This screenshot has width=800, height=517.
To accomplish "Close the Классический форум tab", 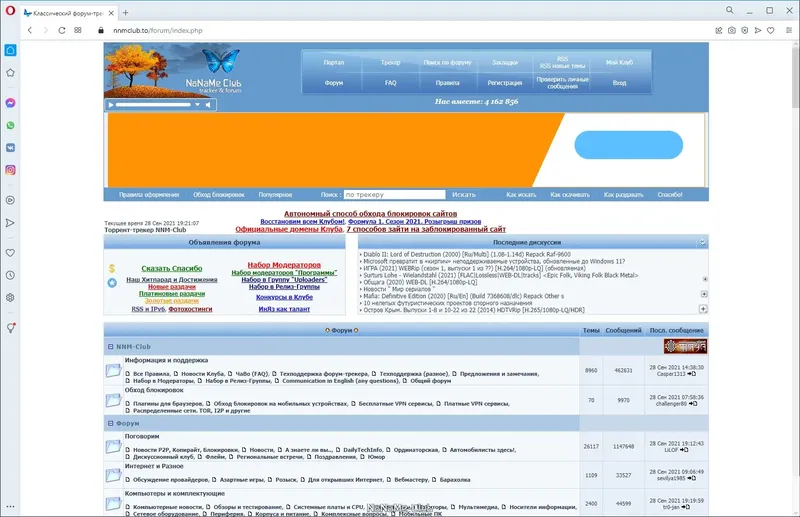I will (x=111, y=13).
